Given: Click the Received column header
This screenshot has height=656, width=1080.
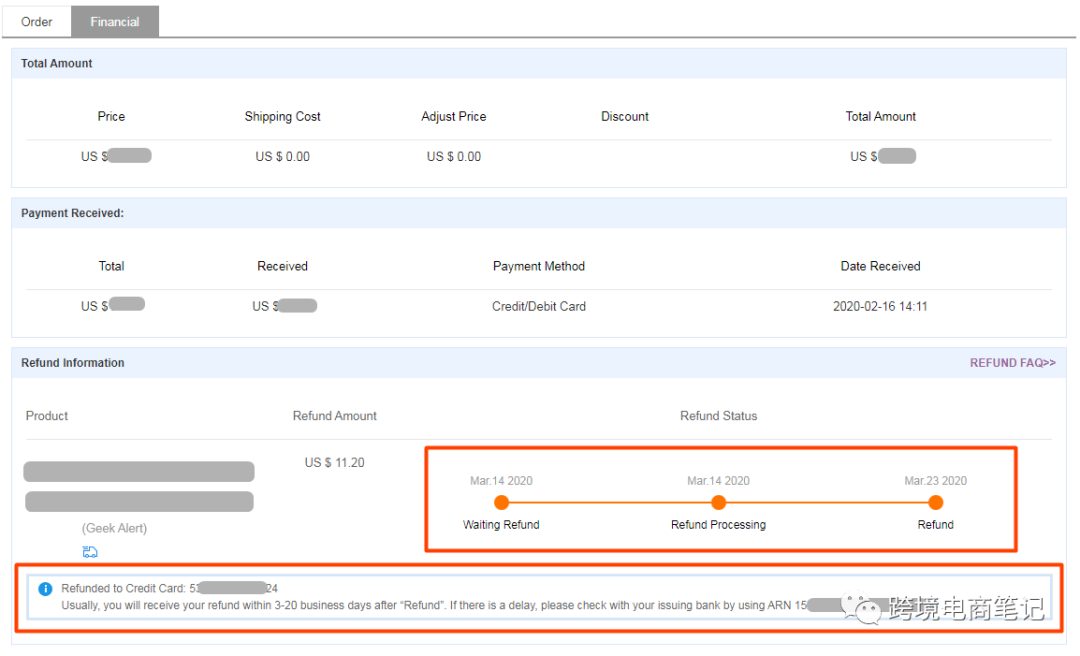Looking at the screenshot, I should (282, 266).
